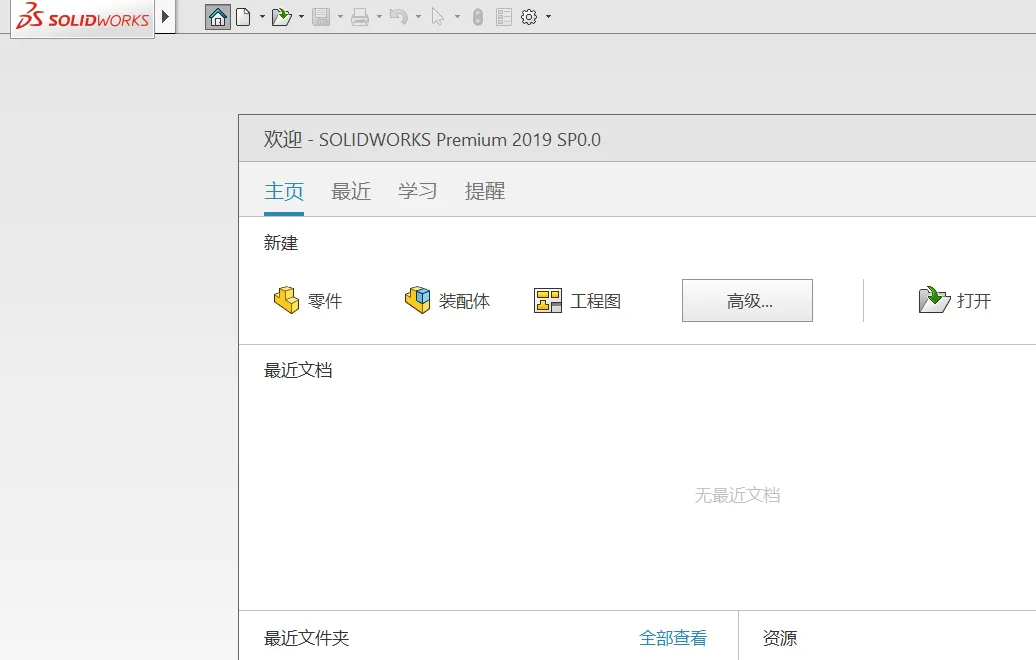Switch to the 学习 tab
Viewport: 1036px width, 660px height.
click(418, 192)
